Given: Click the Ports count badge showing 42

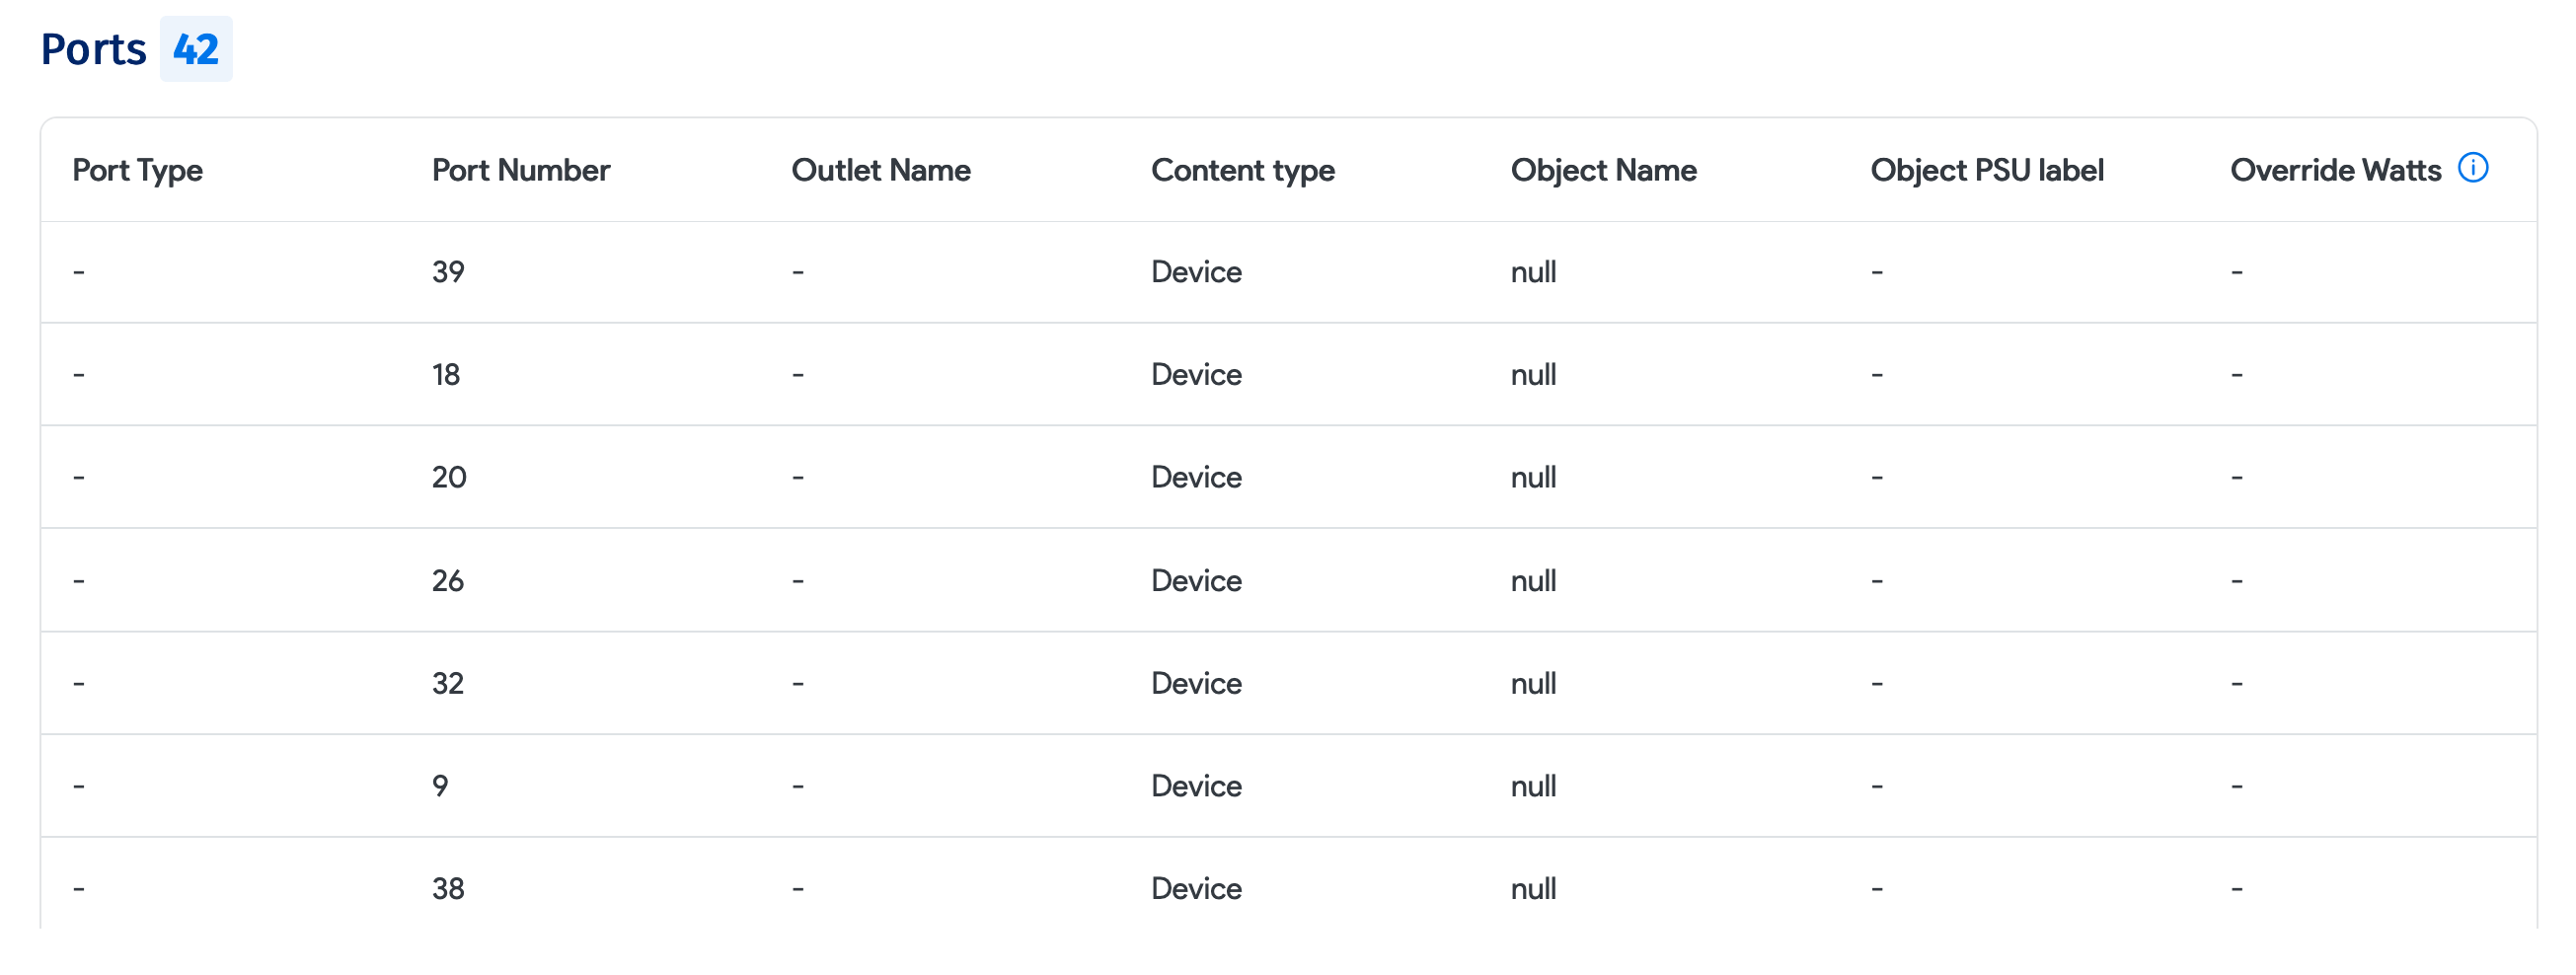Looking at the screenshot, I should pos(196,49).
